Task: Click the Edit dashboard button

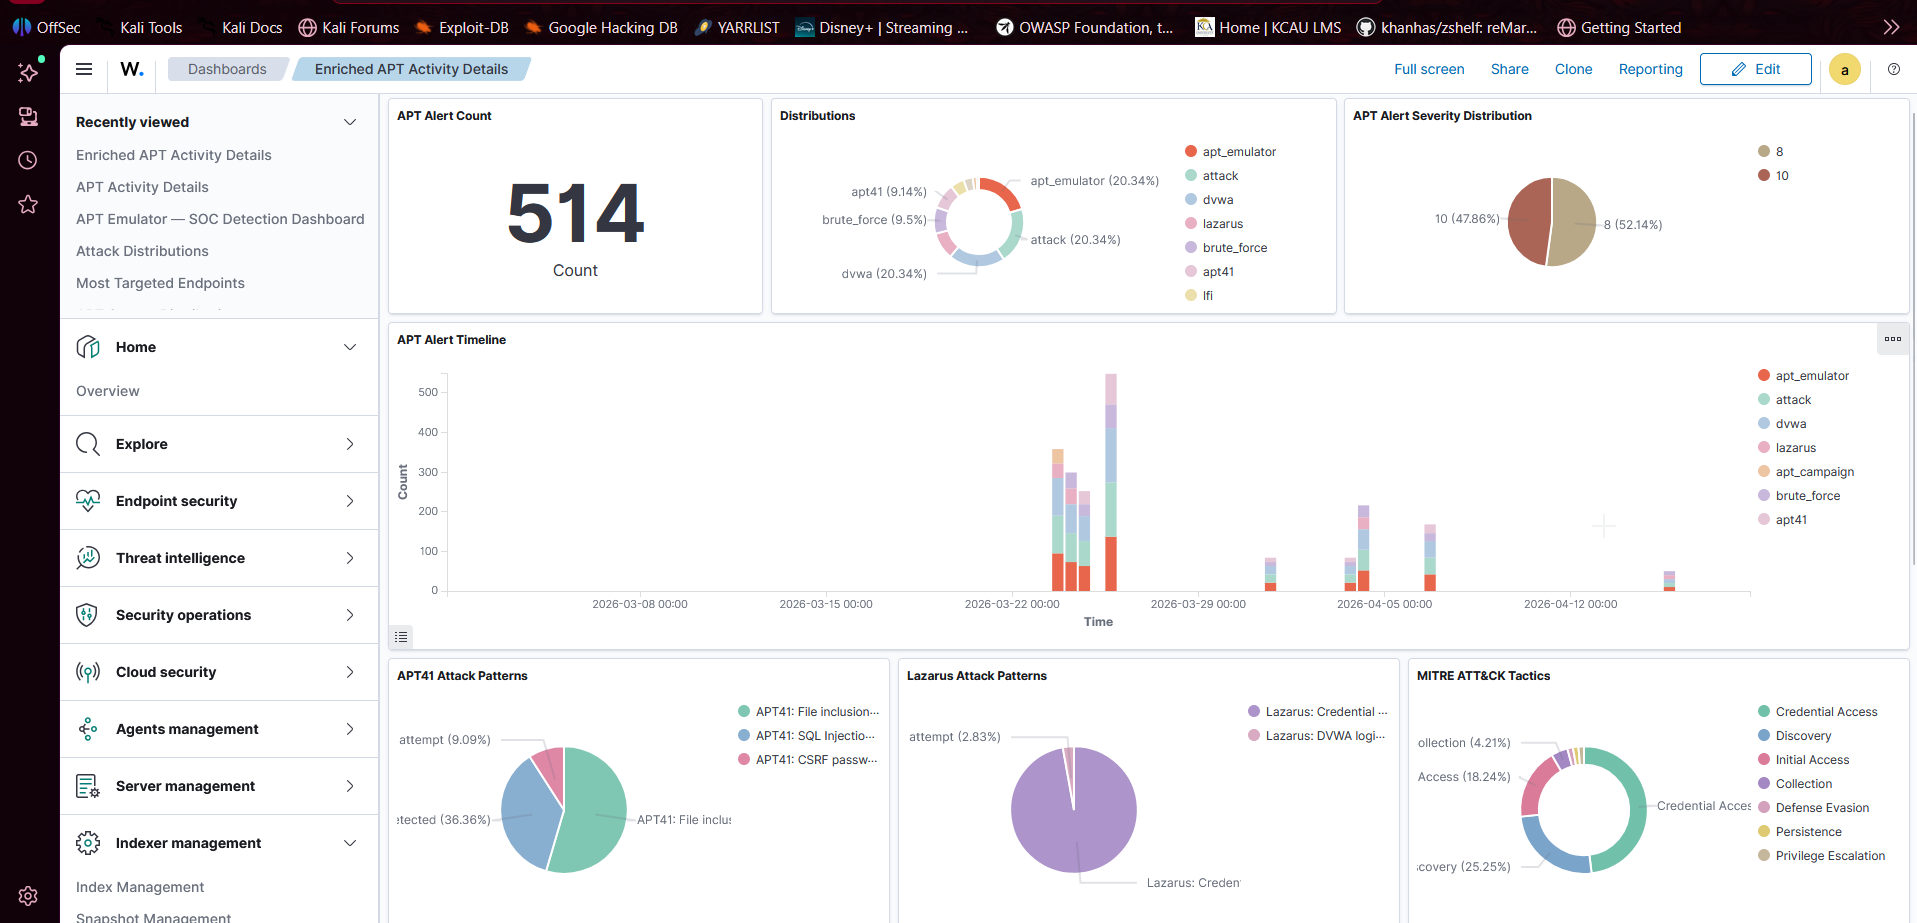Action: (x=1755, y=69)
